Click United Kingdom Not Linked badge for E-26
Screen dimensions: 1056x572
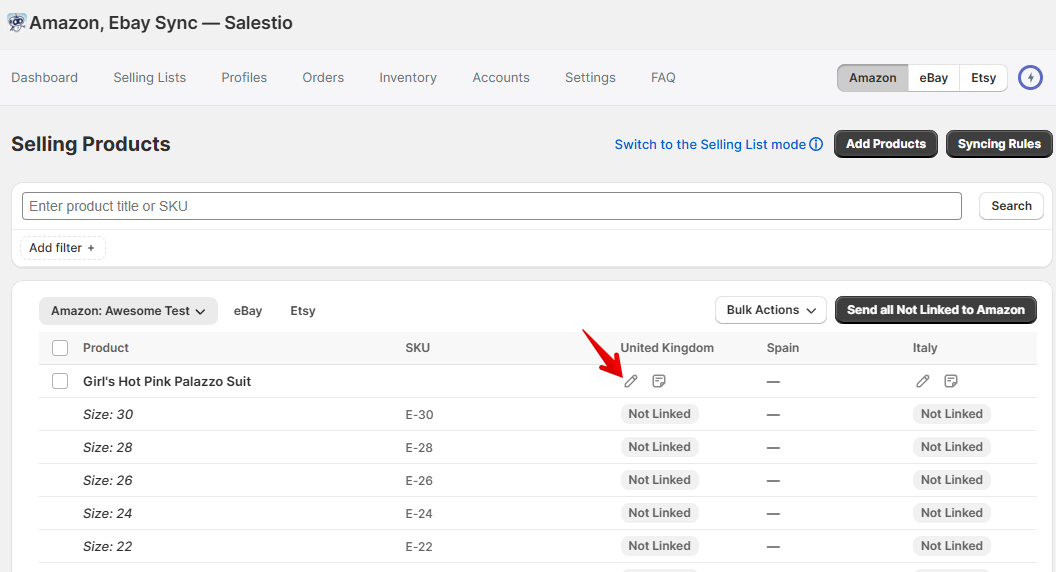tap(659, 480)
